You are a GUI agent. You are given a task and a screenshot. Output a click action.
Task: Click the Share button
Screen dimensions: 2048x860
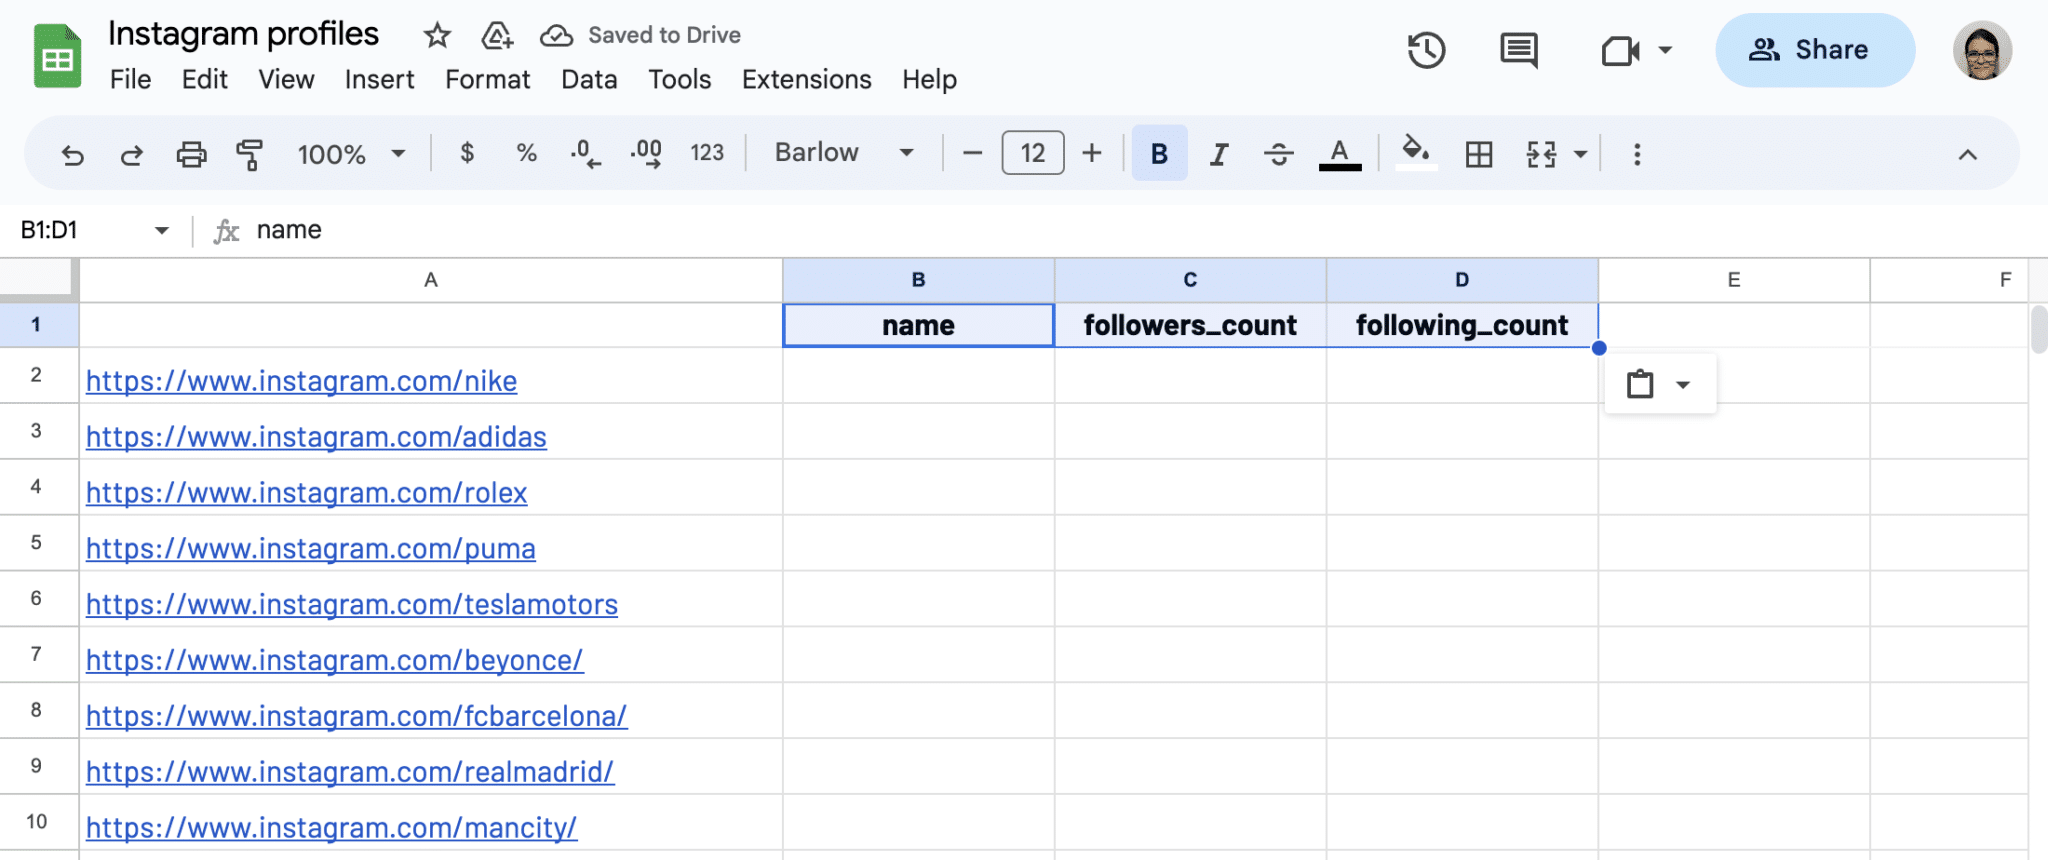[x=1815, y=50]
